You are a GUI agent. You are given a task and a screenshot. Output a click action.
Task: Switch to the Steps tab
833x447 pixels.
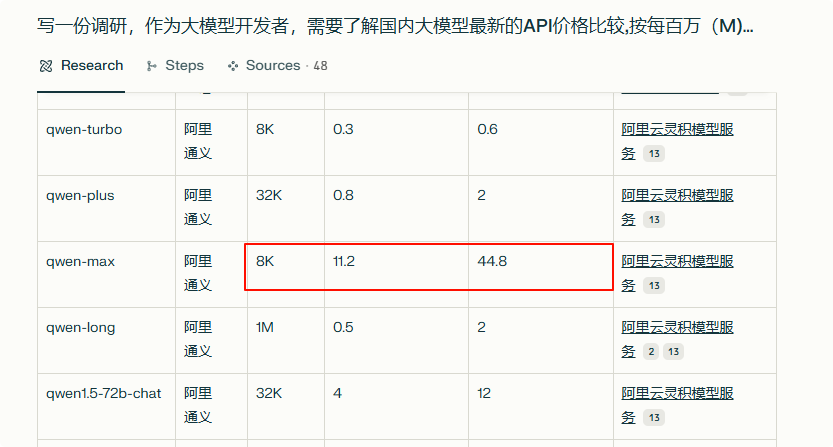click(175, 65)
